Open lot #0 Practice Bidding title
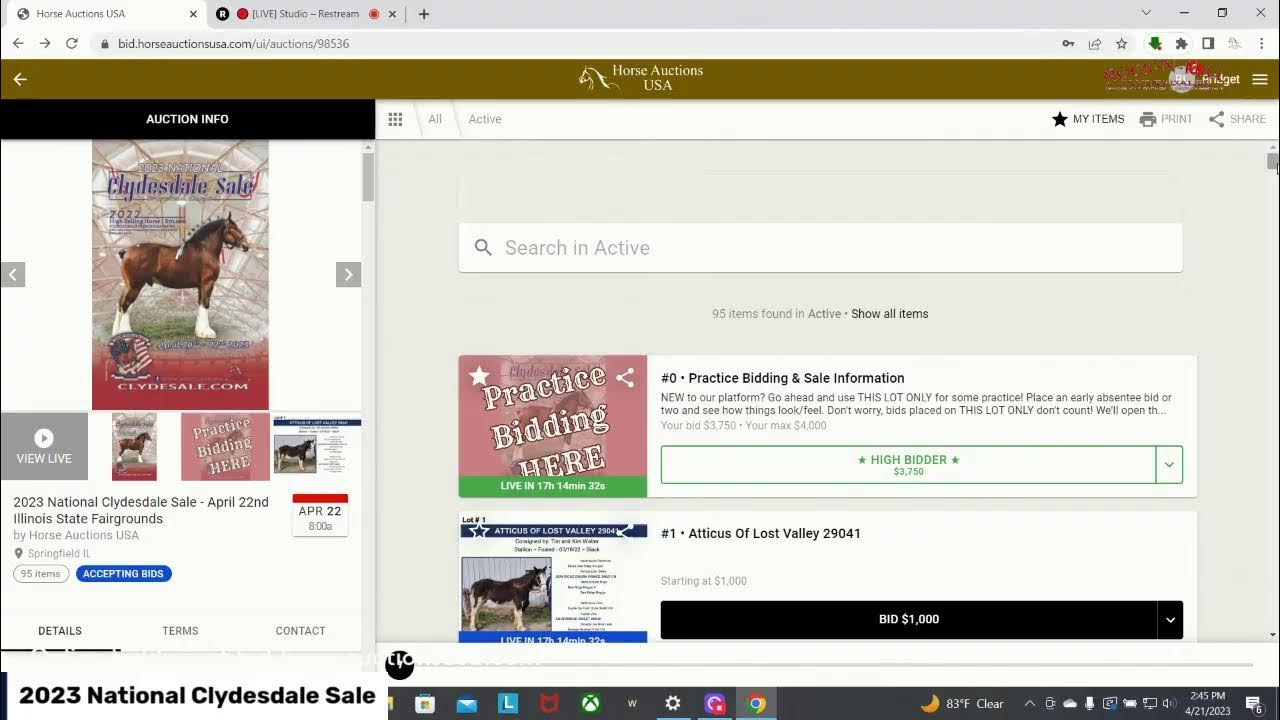 782,378
